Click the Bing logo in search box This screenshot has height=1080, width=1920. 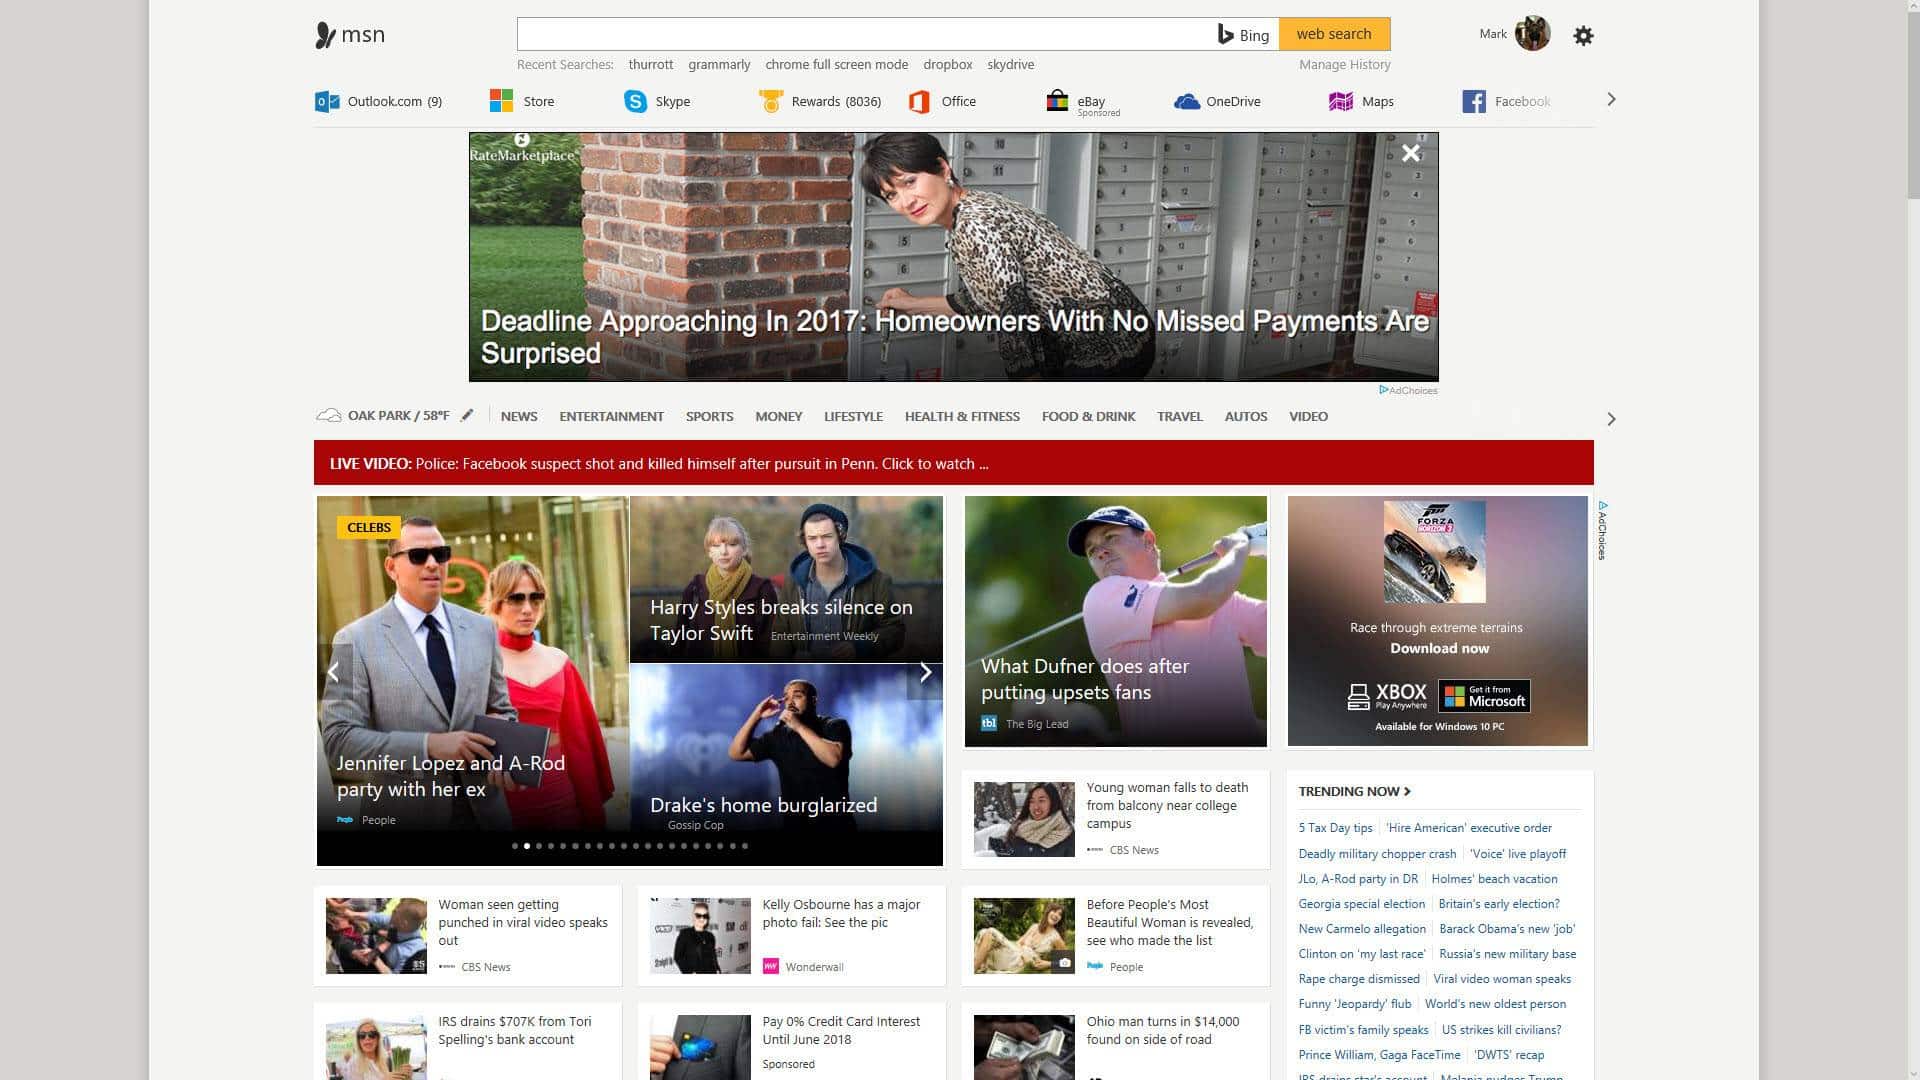tap(1243, 34)
